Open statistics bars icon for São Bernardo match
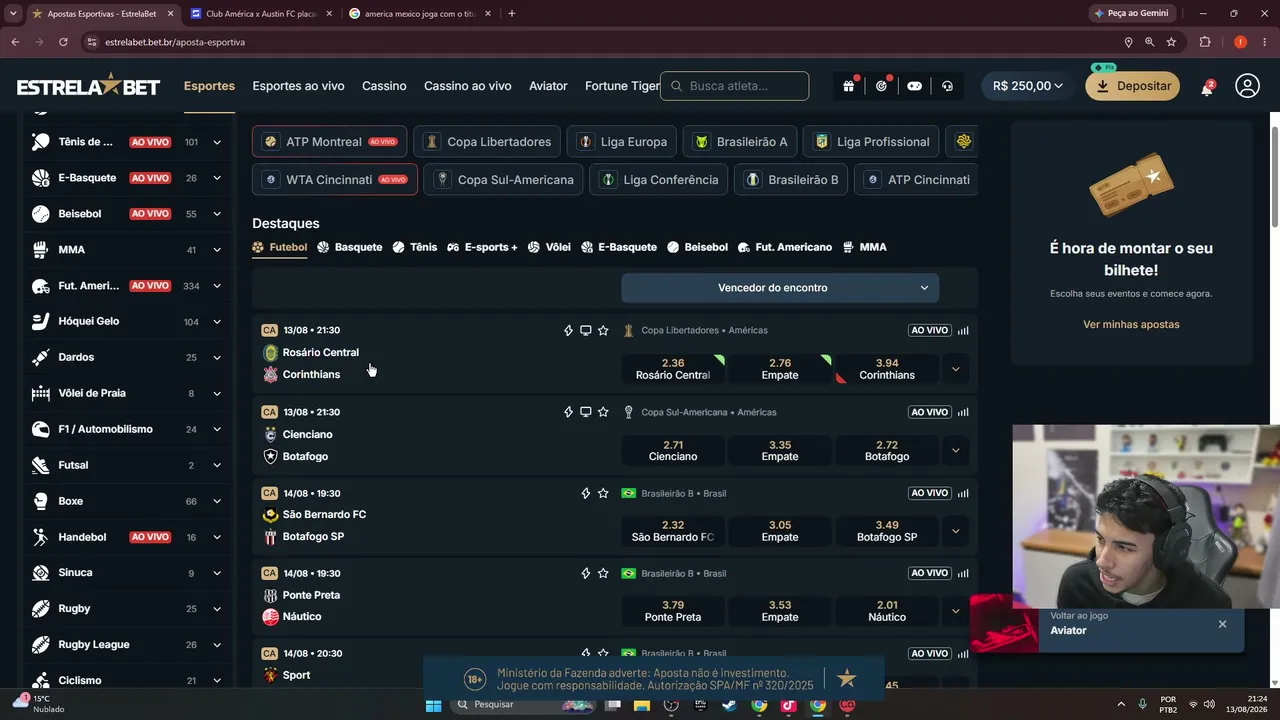1280x720 pixels. click(963, 493)
